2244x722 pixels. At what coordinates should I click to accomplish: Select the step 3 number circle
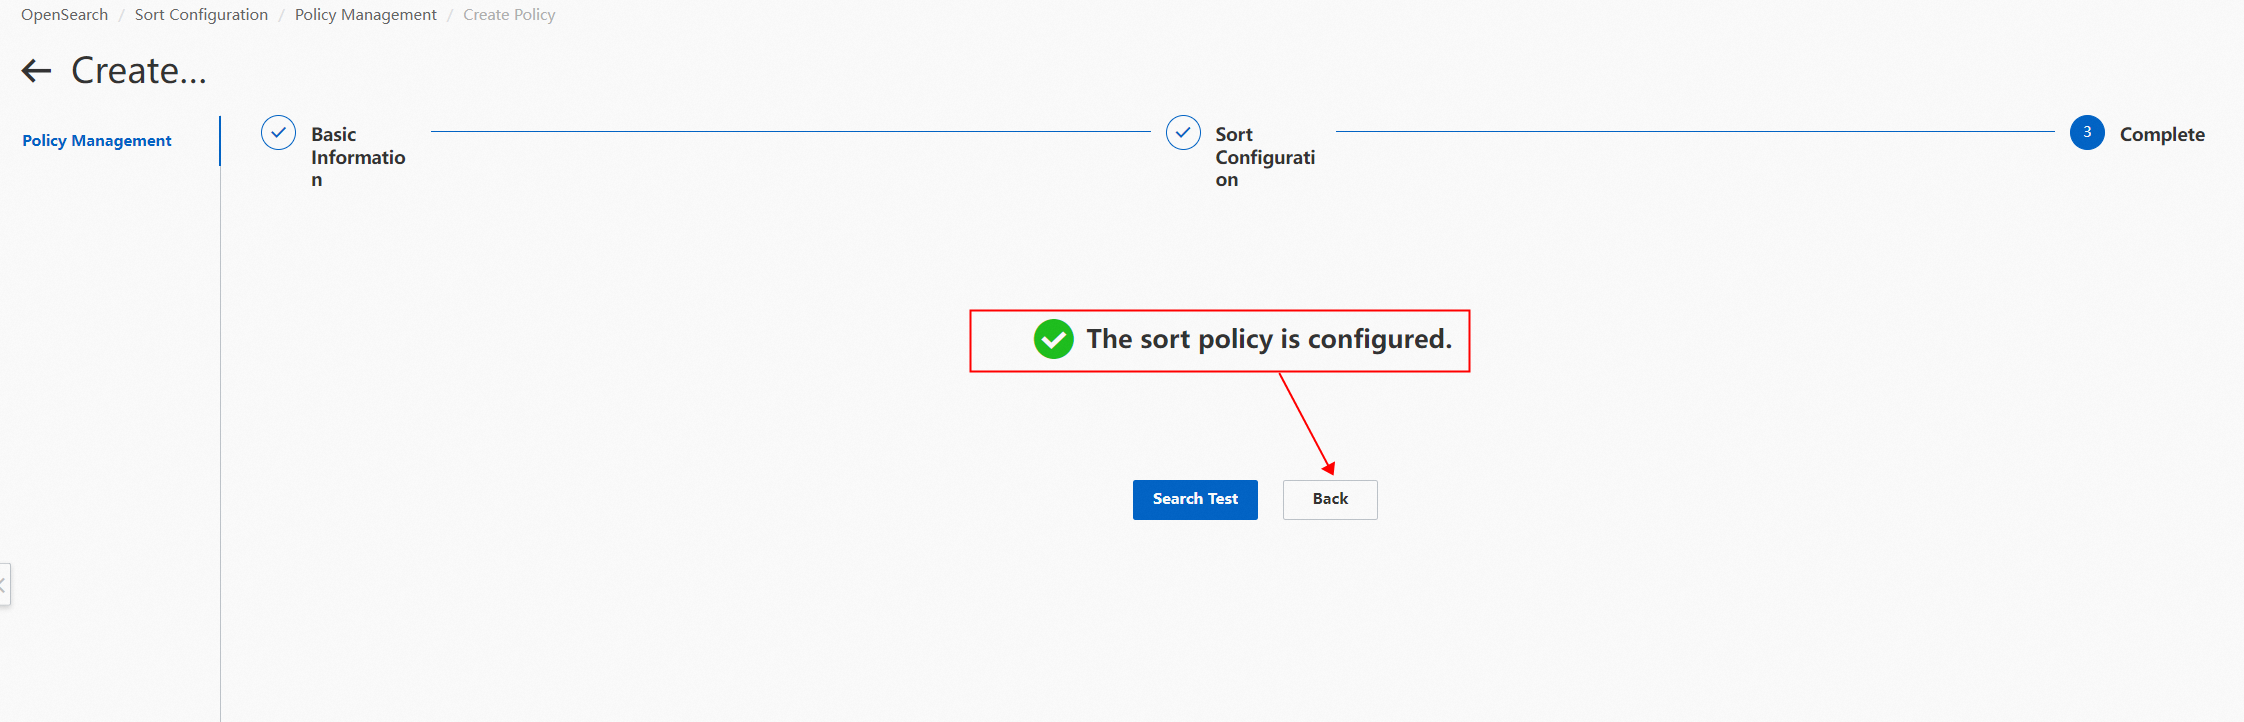coord(2087,133)
